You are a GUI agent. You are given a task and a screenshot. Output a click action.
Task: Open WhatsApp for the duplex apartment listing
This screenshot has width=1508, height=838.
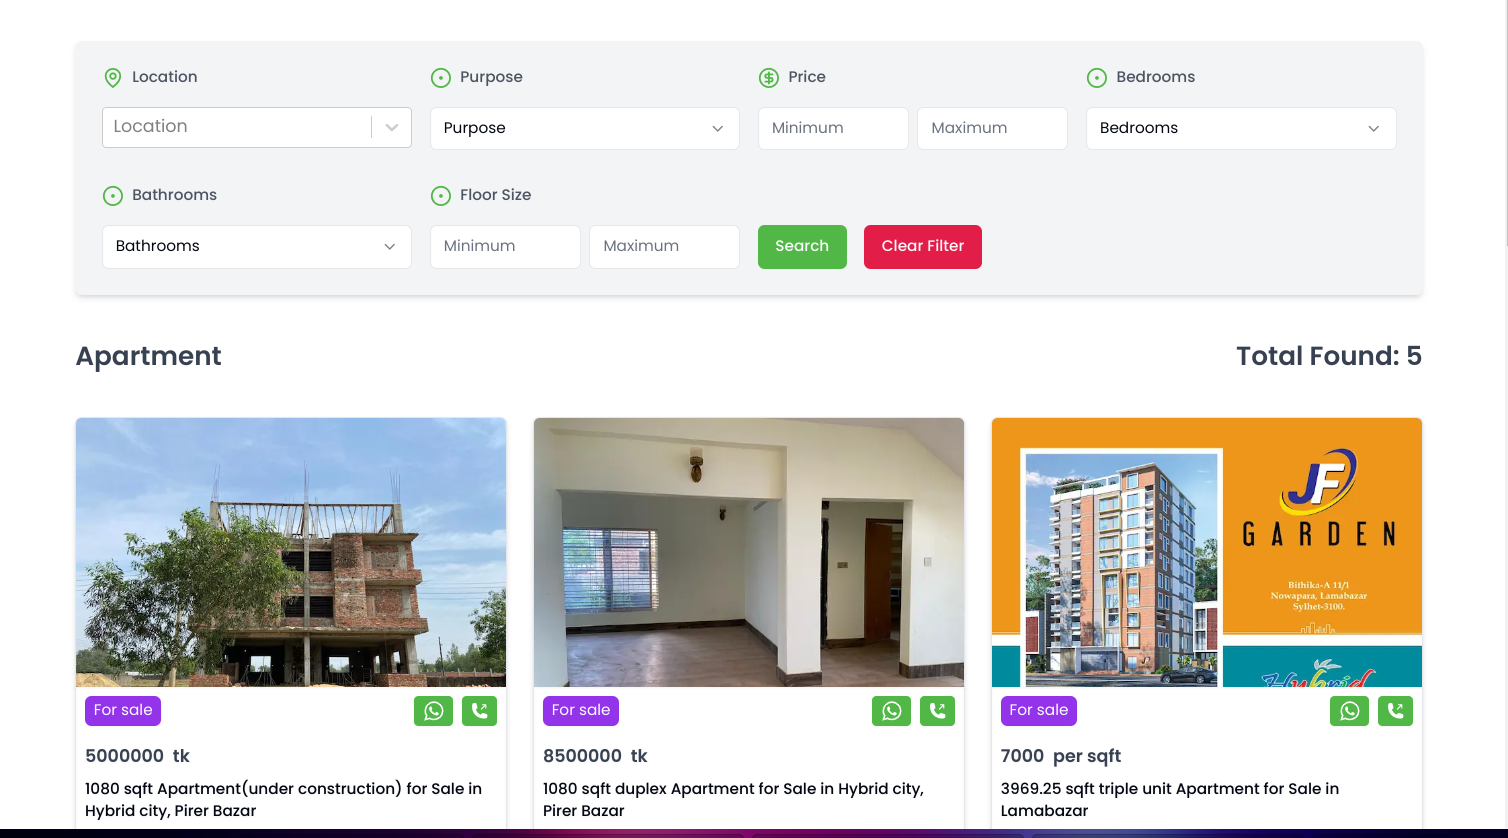891,710
